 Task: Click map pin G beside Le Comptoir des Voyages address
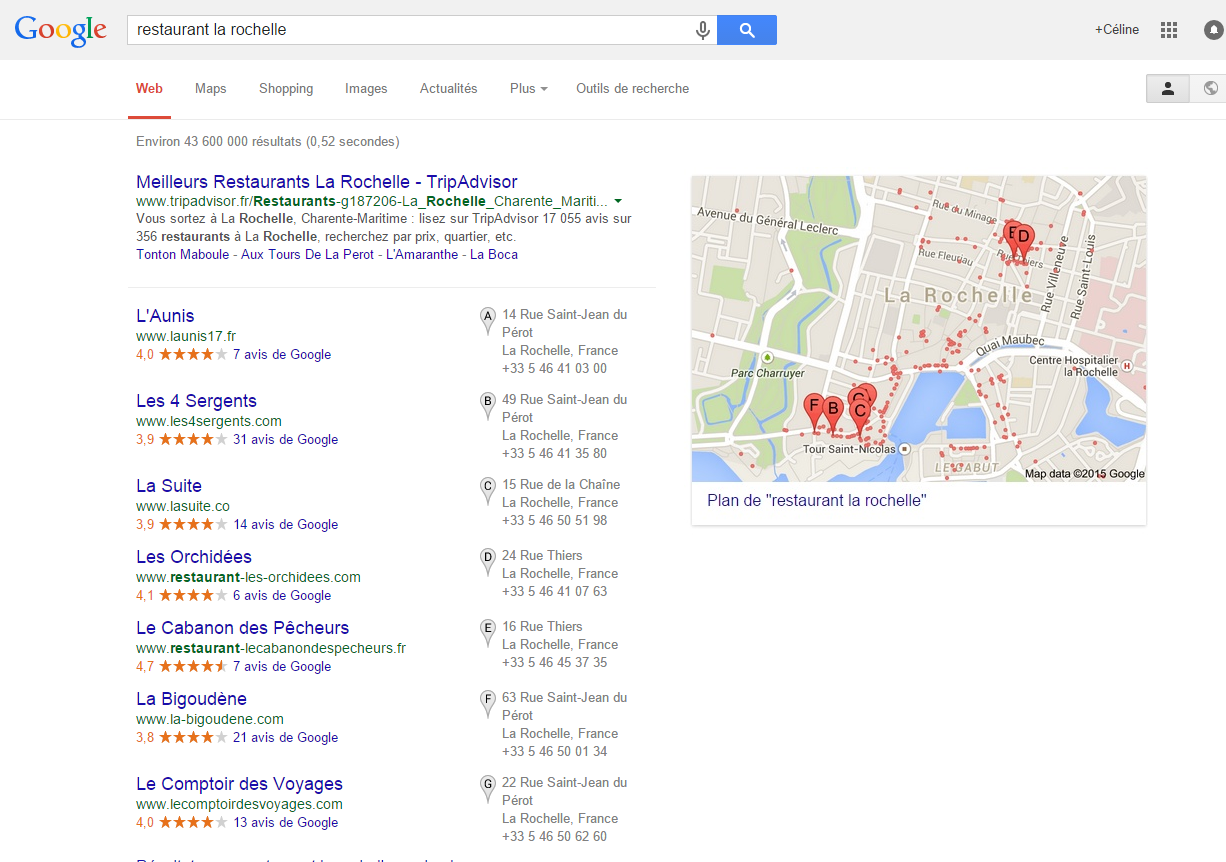(488, 788)
